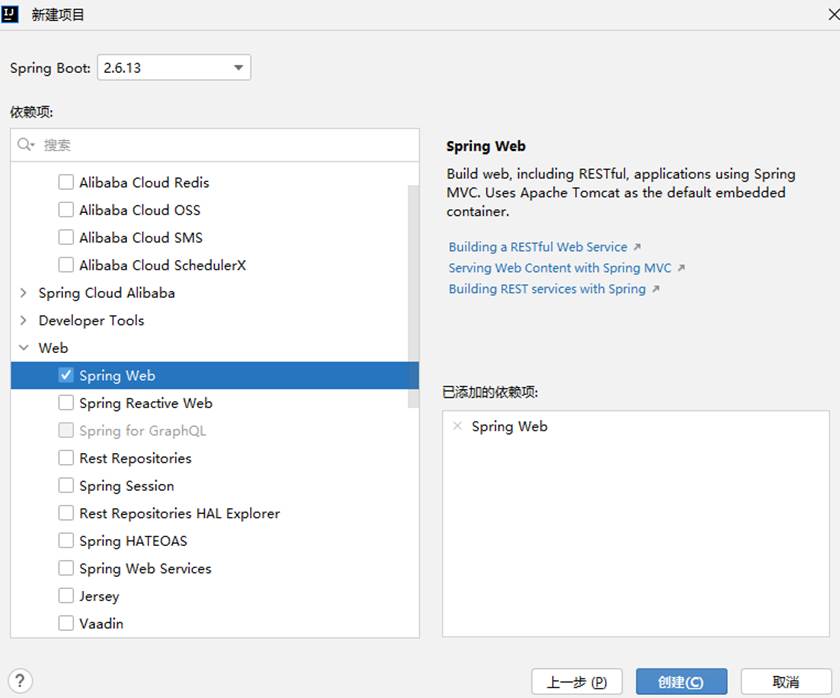840x698 pixels.
Task: Click the Spring Web description heading
Action: click(486, 146)
